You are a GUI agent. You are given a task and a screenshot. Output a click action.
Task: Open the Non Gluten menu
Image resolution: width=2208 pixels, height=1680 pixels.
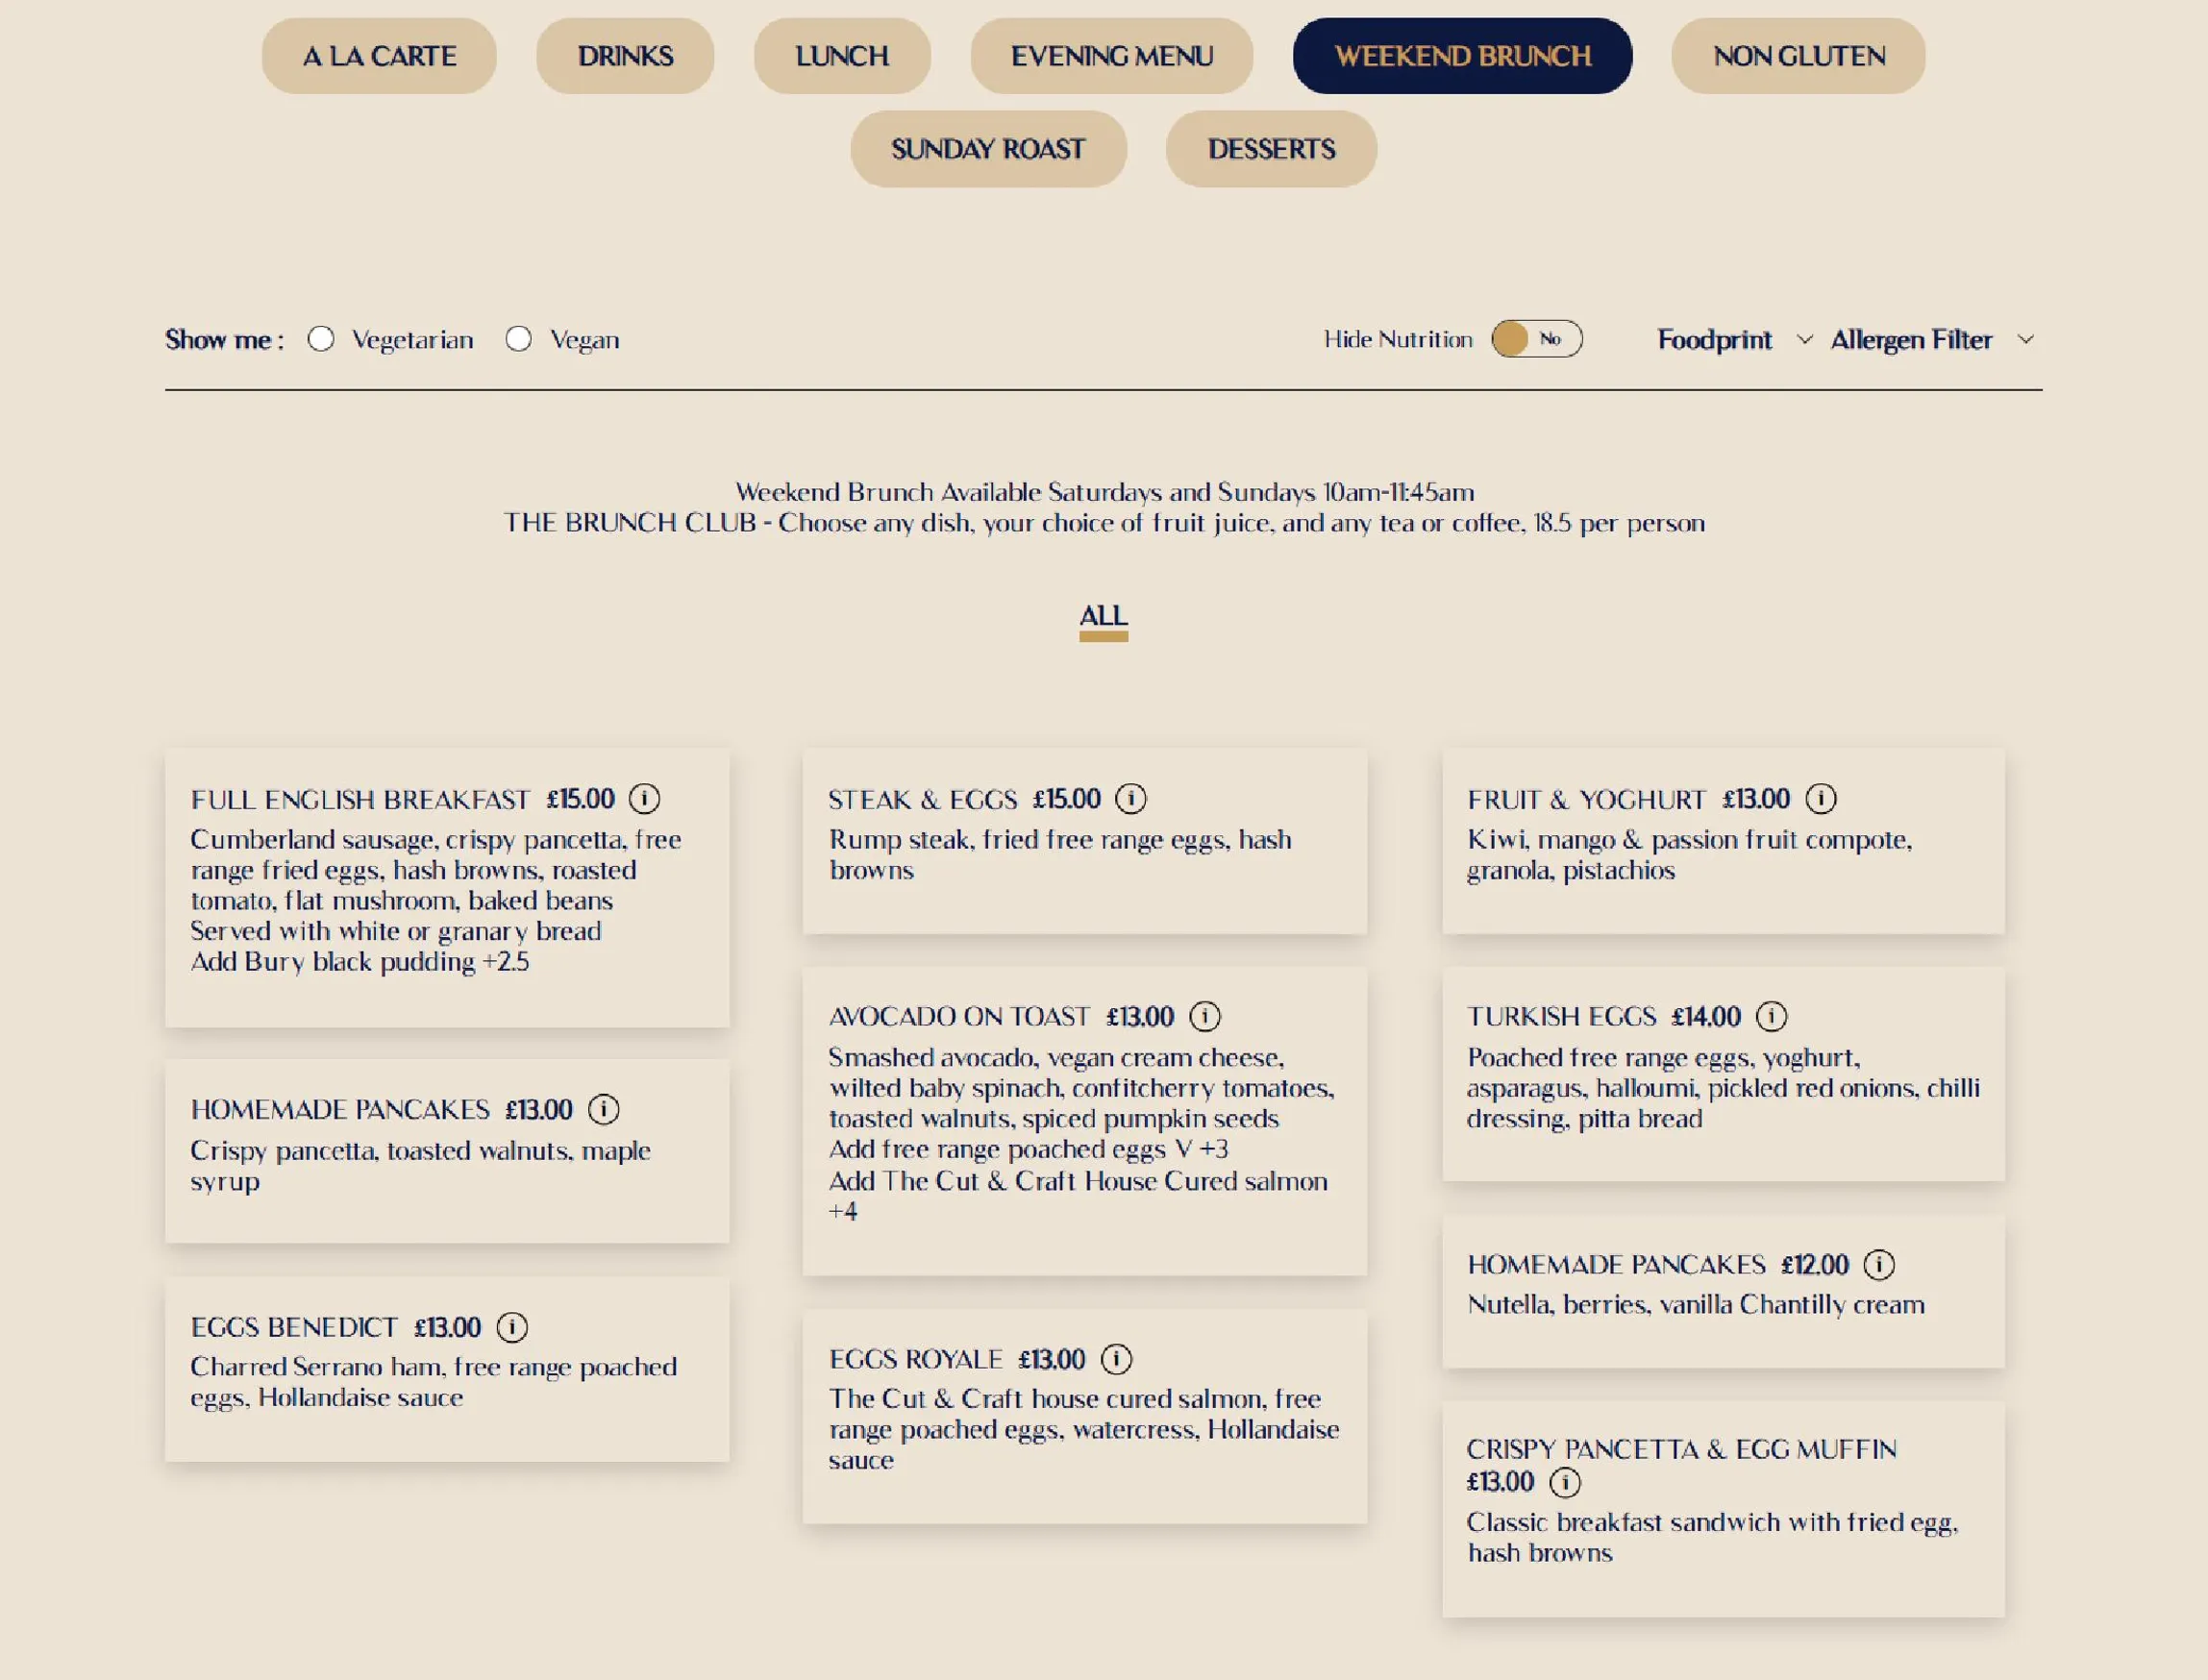tap(1798, 56)
